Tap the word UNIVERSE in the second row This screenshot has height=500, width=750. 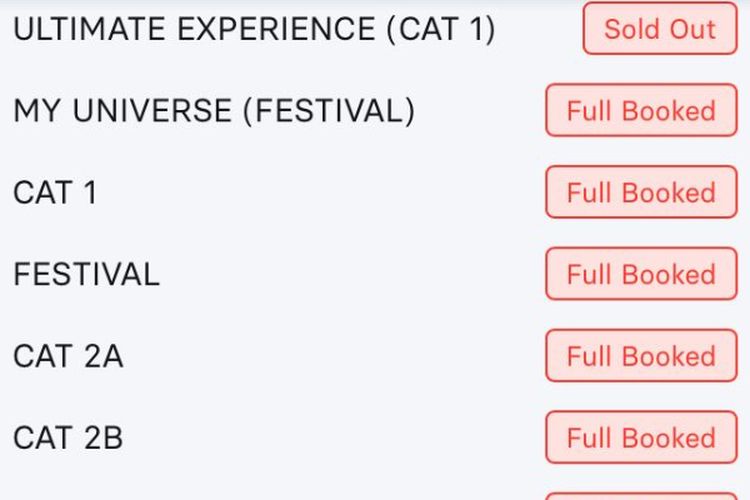[153, 111]
